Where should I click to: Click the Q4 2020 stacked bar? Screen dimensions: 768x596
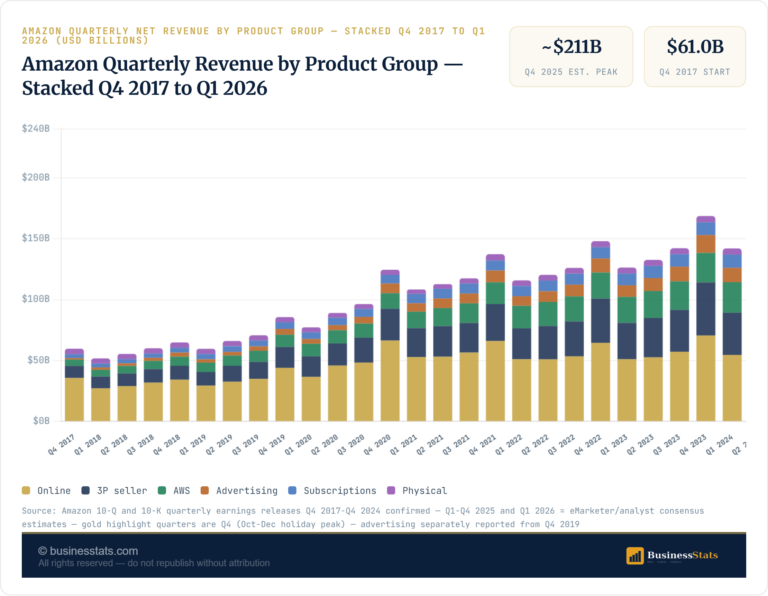coord(390,345)
